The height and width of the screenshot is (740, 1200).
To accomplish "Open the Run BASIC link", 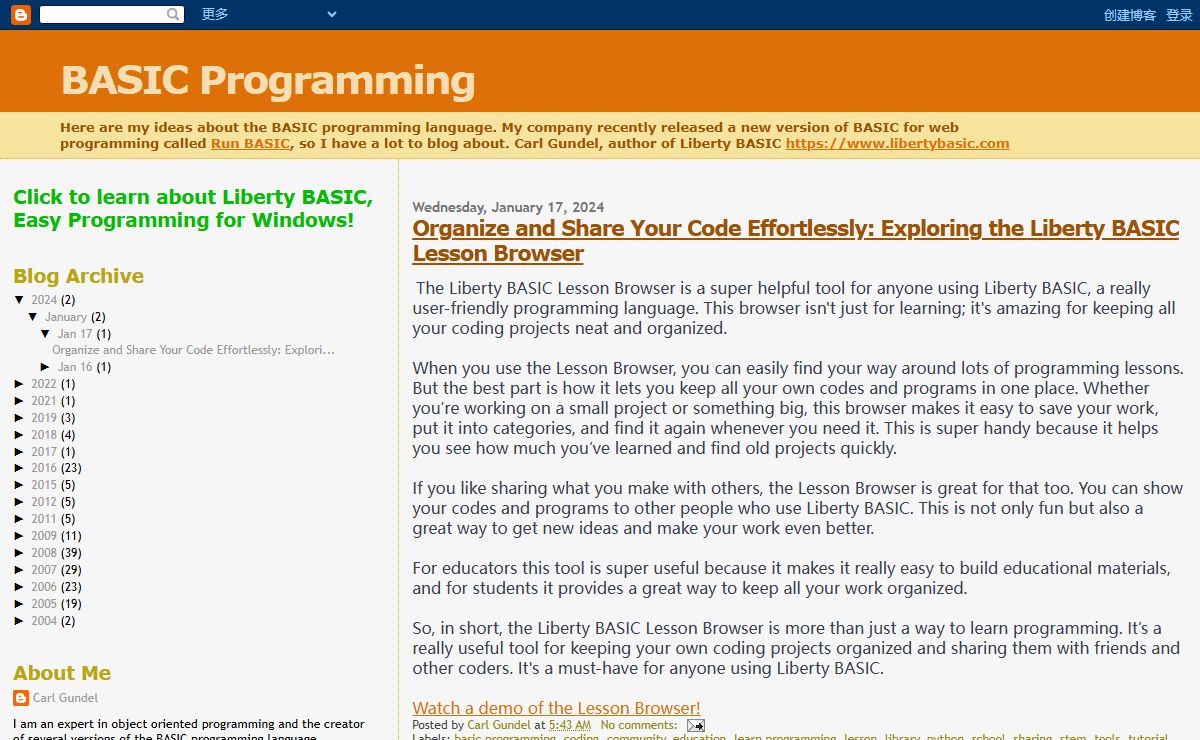I will pyautogui.click(x=250, y=143).
